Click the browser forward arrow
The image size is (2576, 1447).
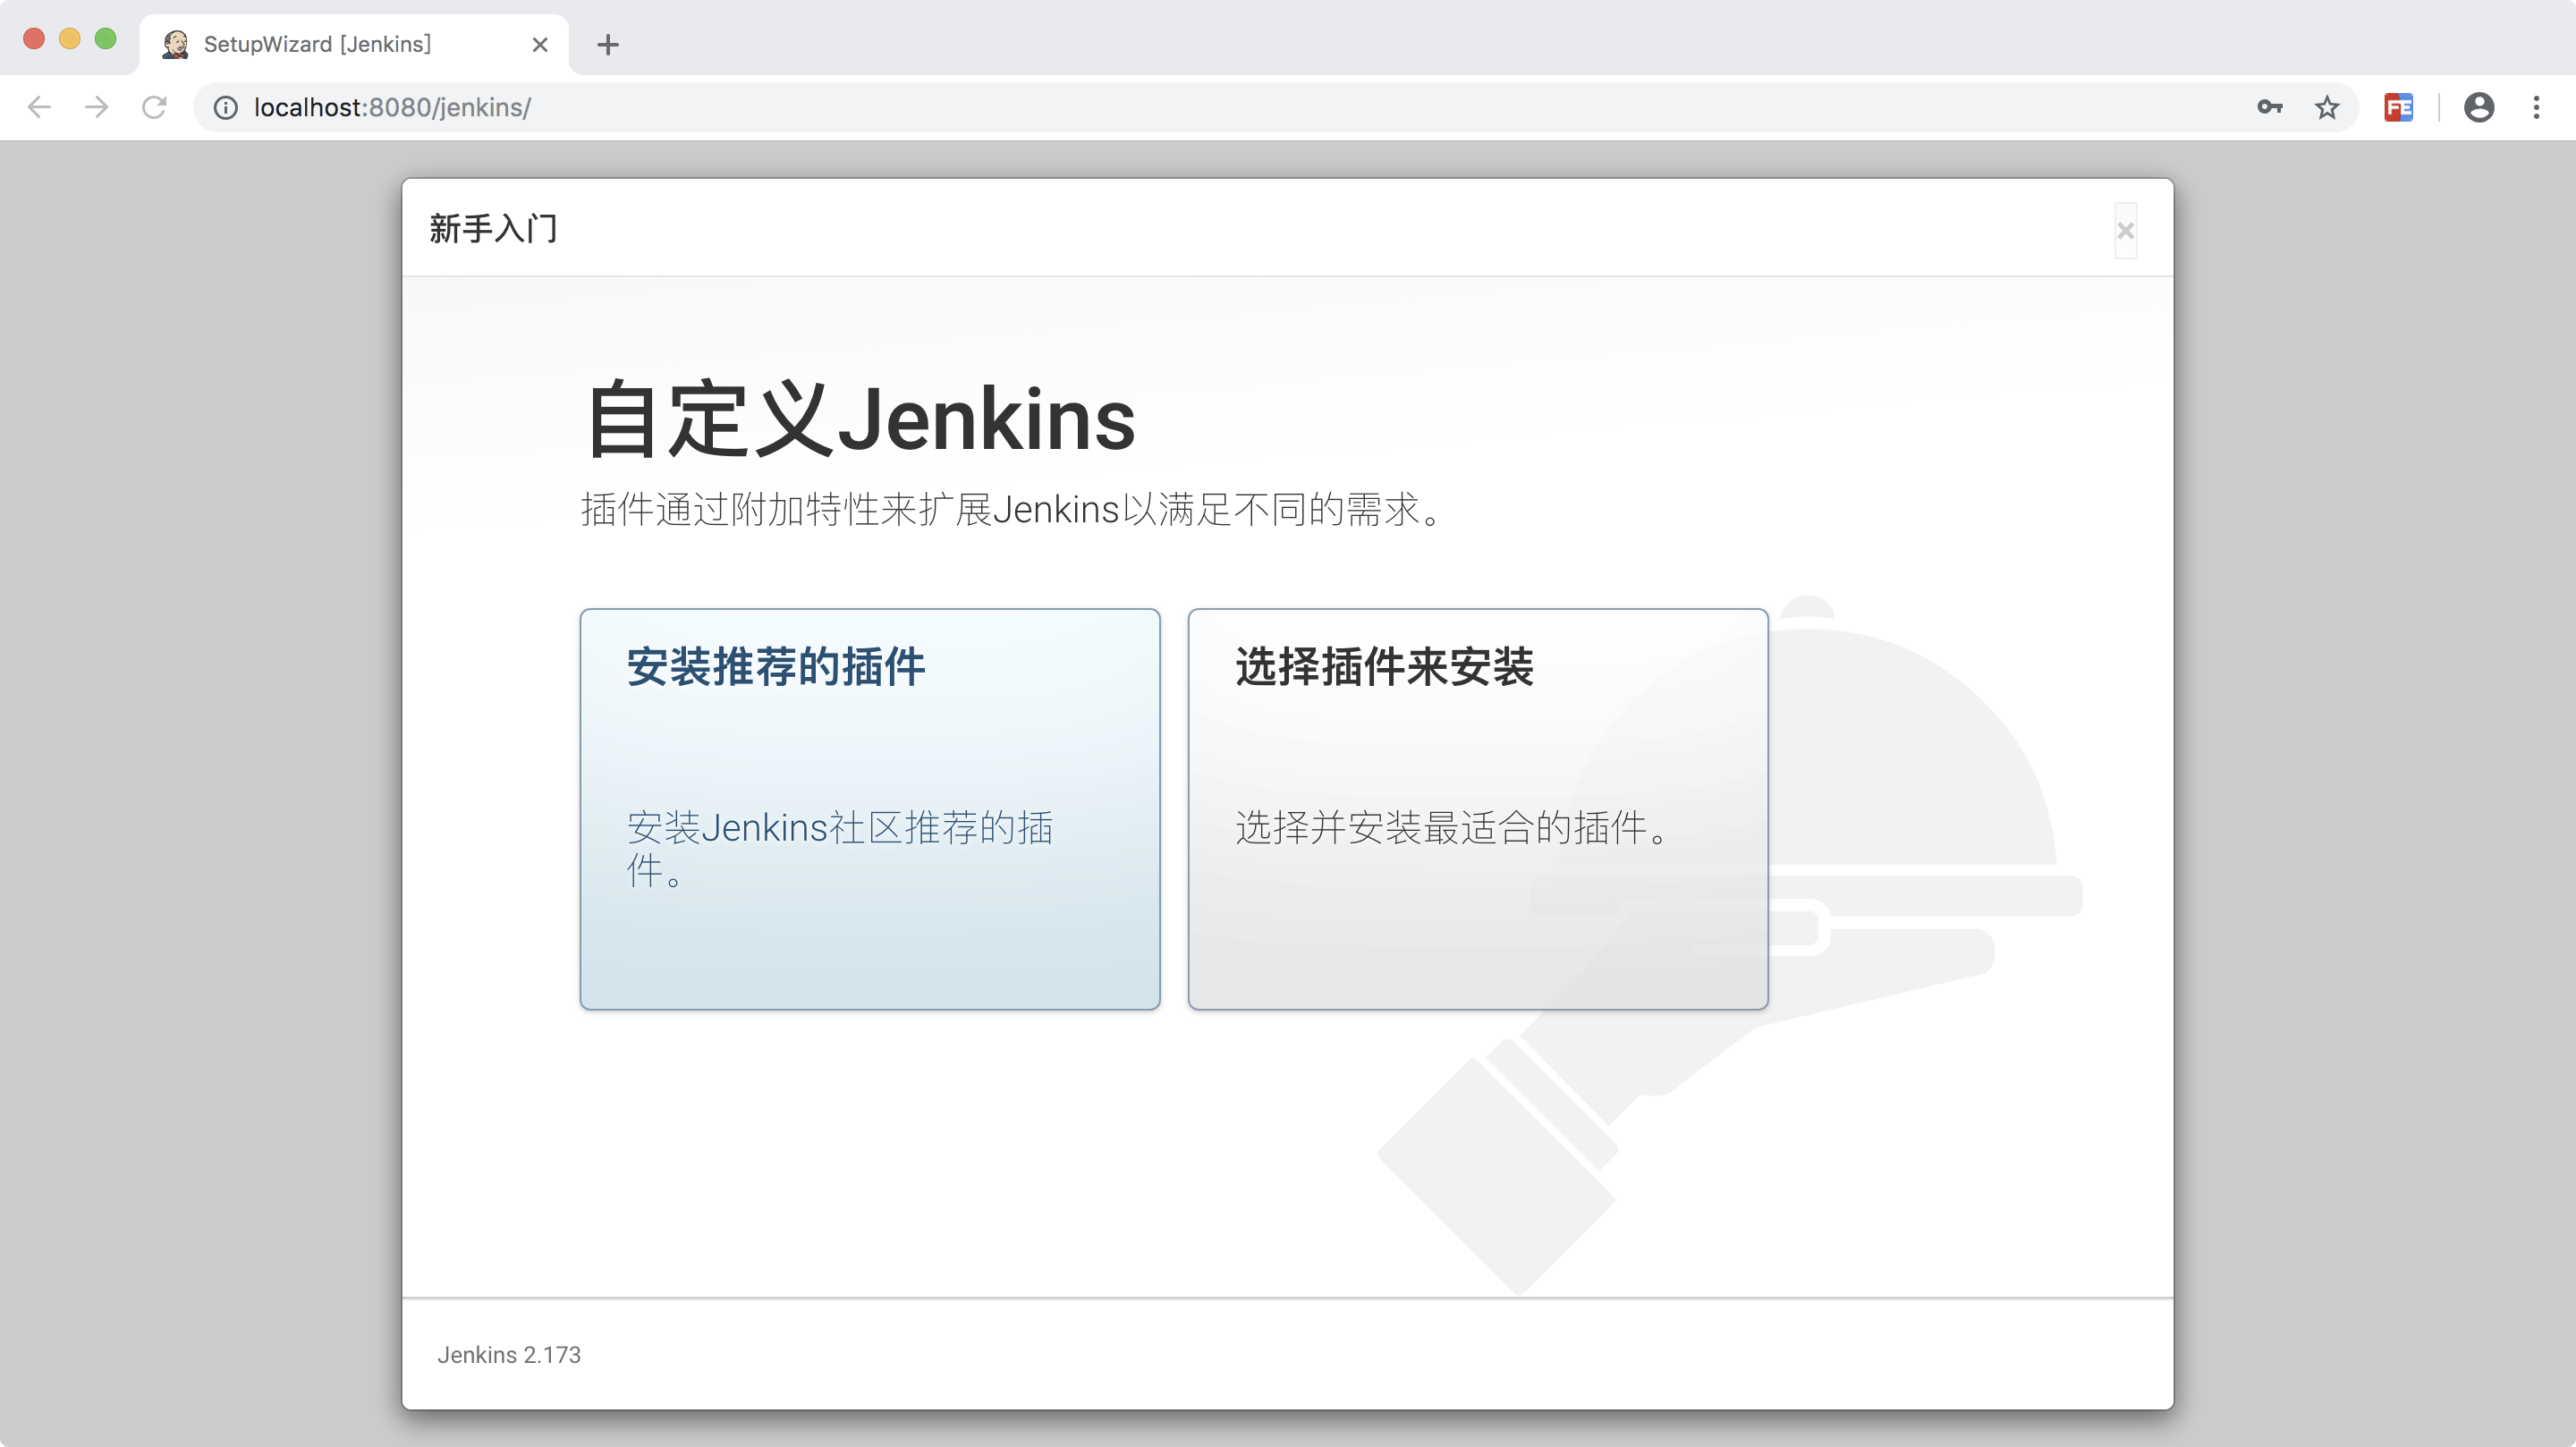[x=97, y=107]
